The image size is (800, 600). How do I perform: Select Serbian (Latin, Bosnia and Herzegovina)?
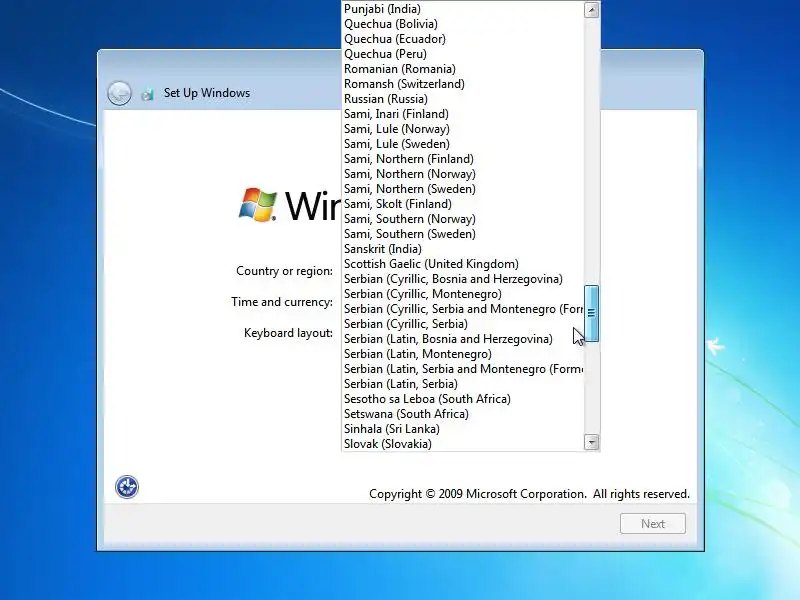[x=463, y=339]
